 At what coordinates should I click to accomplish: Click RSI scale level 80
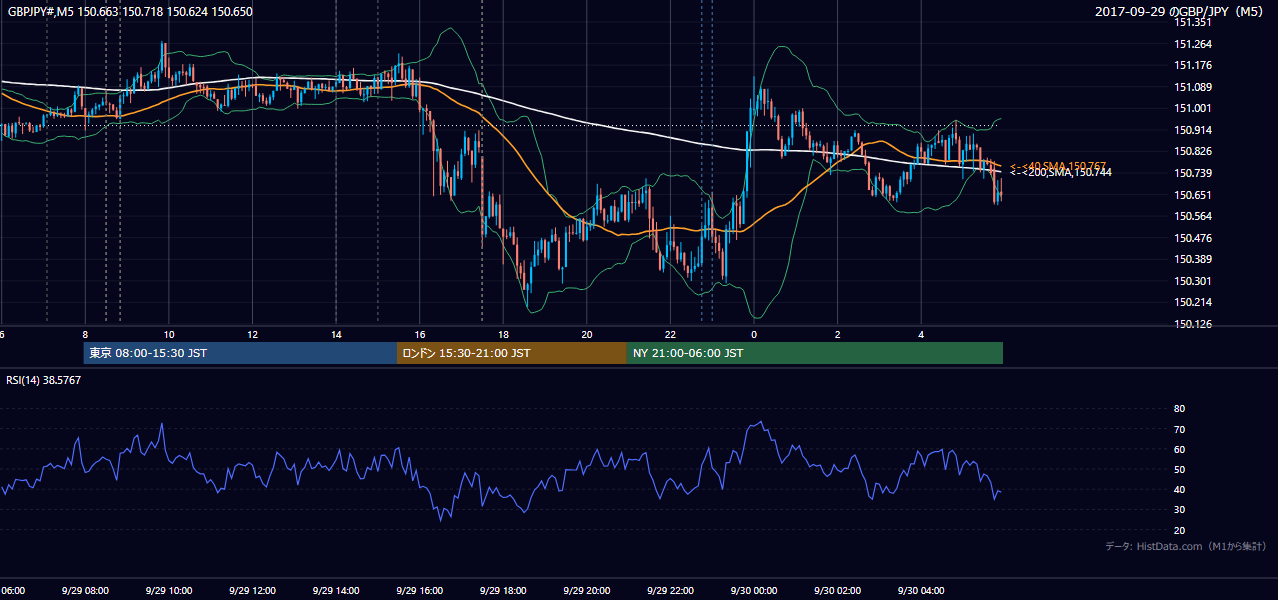1179,409
